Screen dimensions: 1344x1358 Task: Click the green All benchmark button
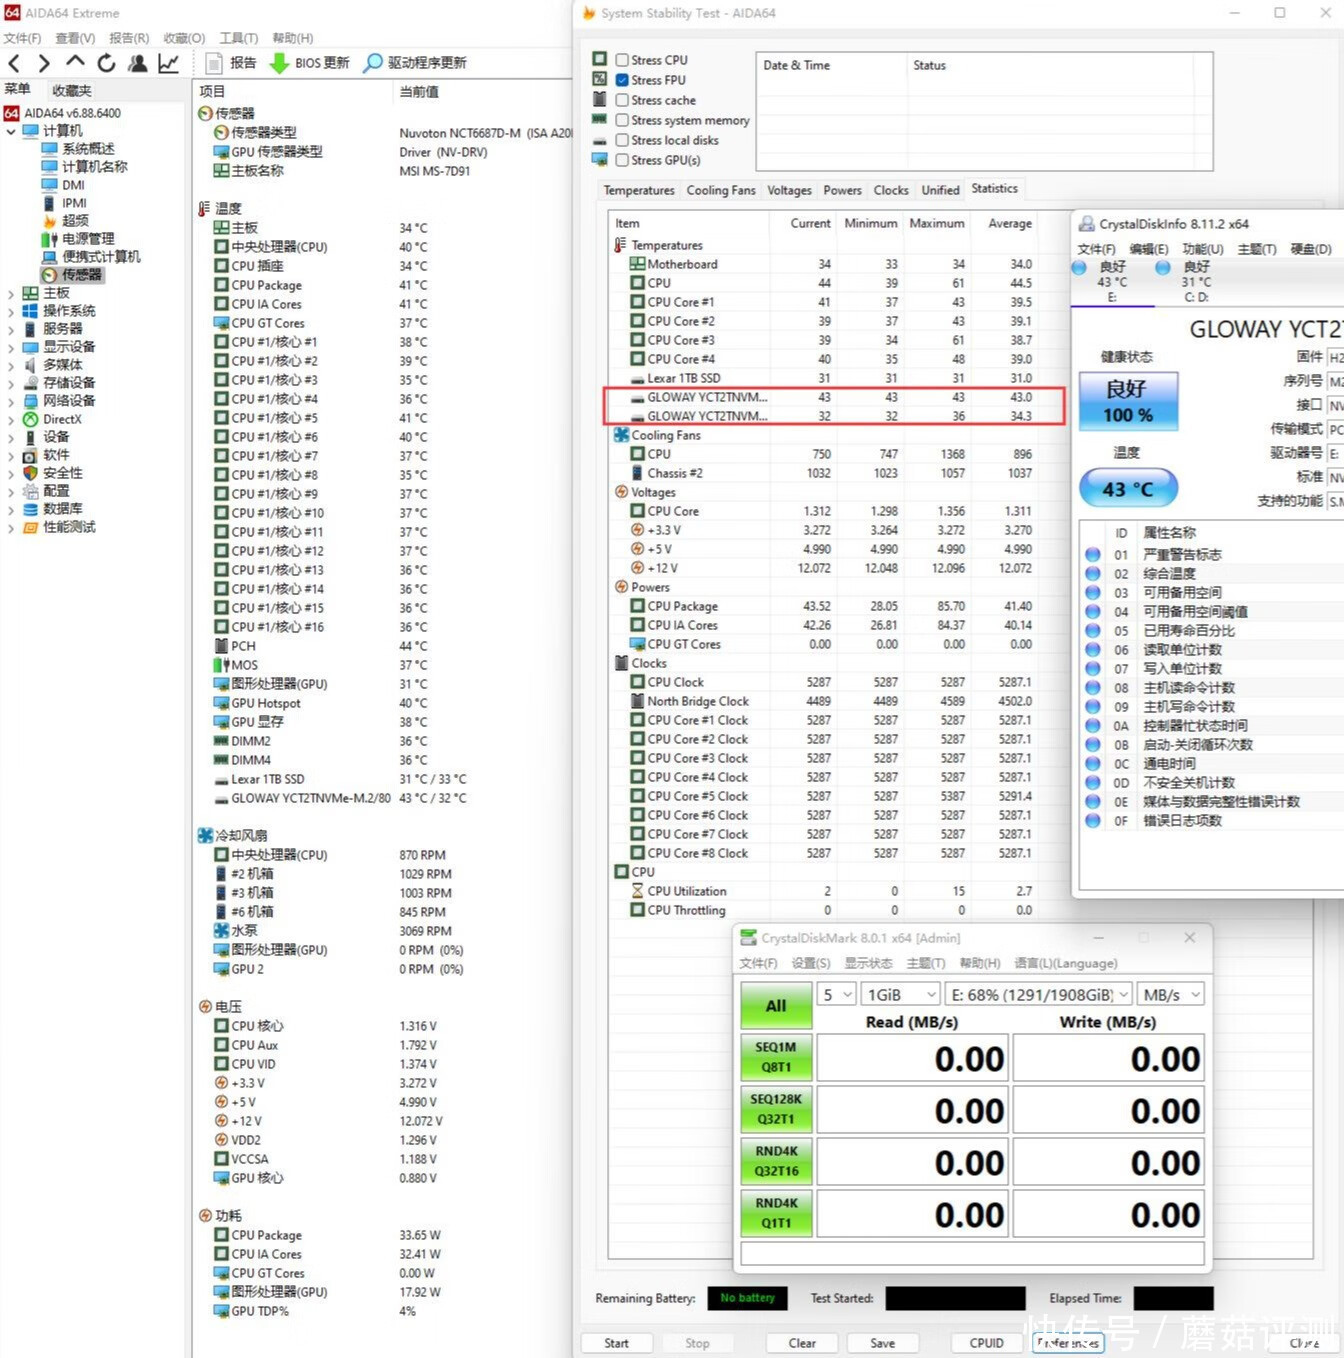pos(776,1006)
